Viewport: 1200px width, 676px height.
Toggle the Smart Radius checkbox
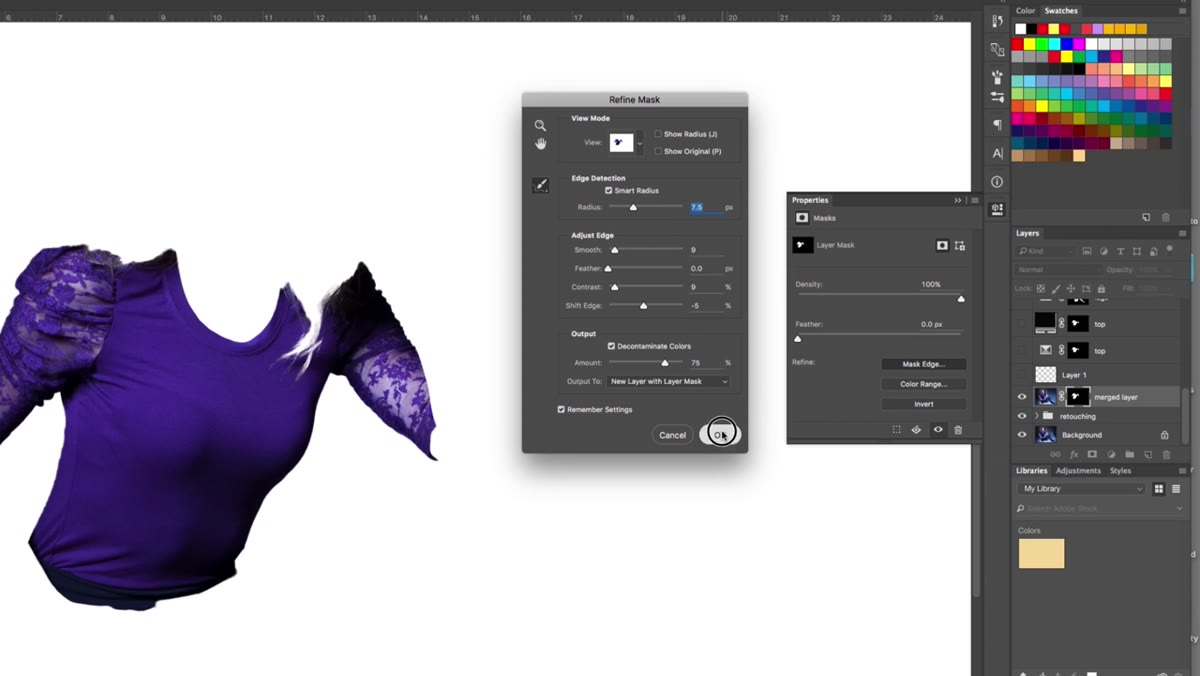pyautogui.click(x=608, y=190)
